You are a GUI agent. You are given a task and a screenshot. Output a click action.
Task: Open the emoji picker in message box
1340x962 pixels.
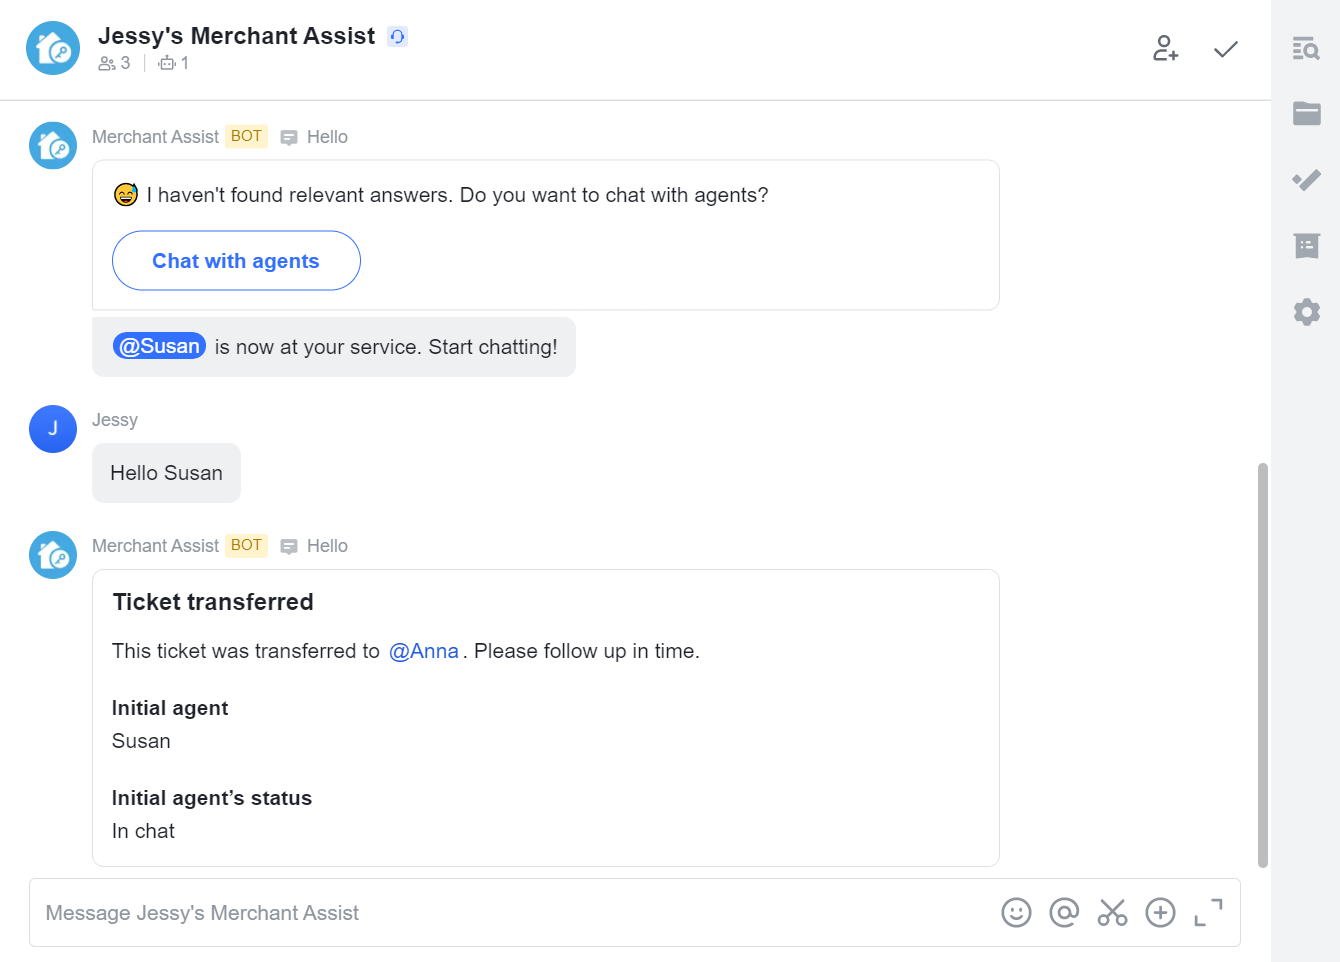coord(1016,913)
